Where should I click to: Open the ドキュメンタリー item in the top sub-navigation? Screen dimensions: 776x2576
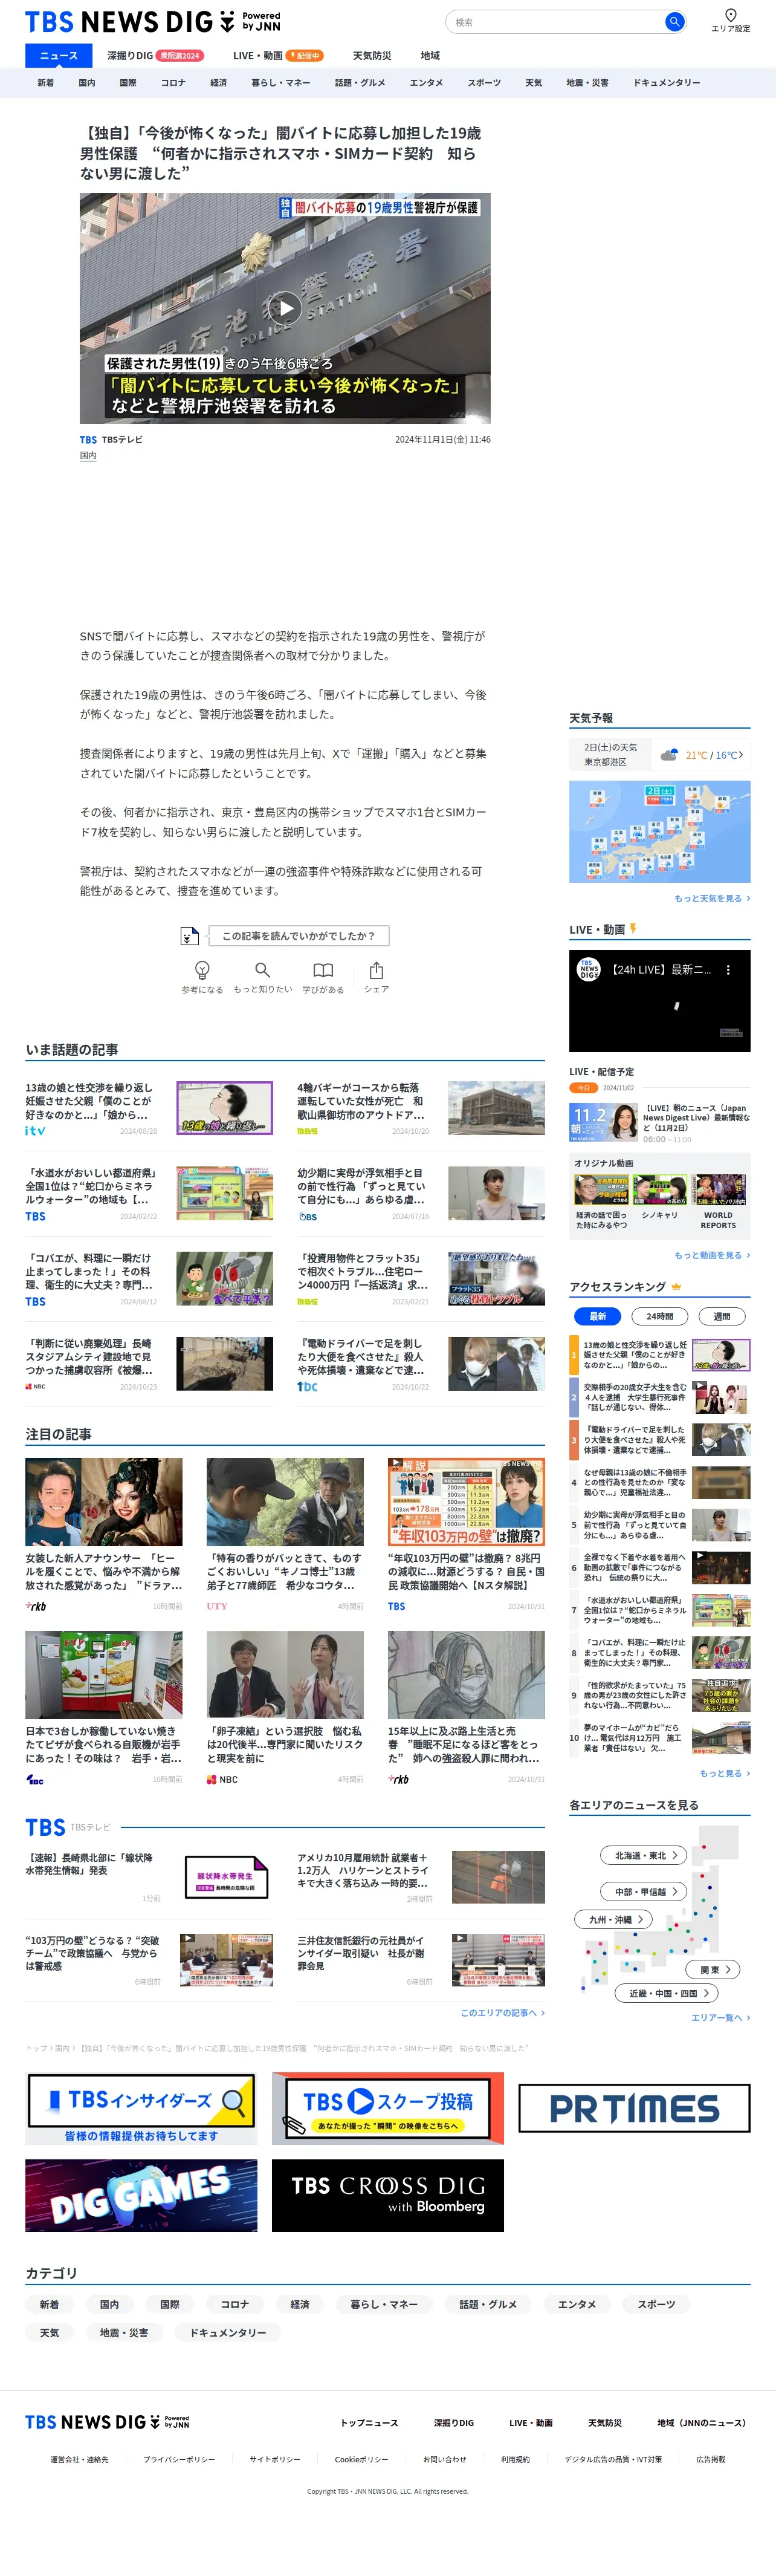click(667, 83)
